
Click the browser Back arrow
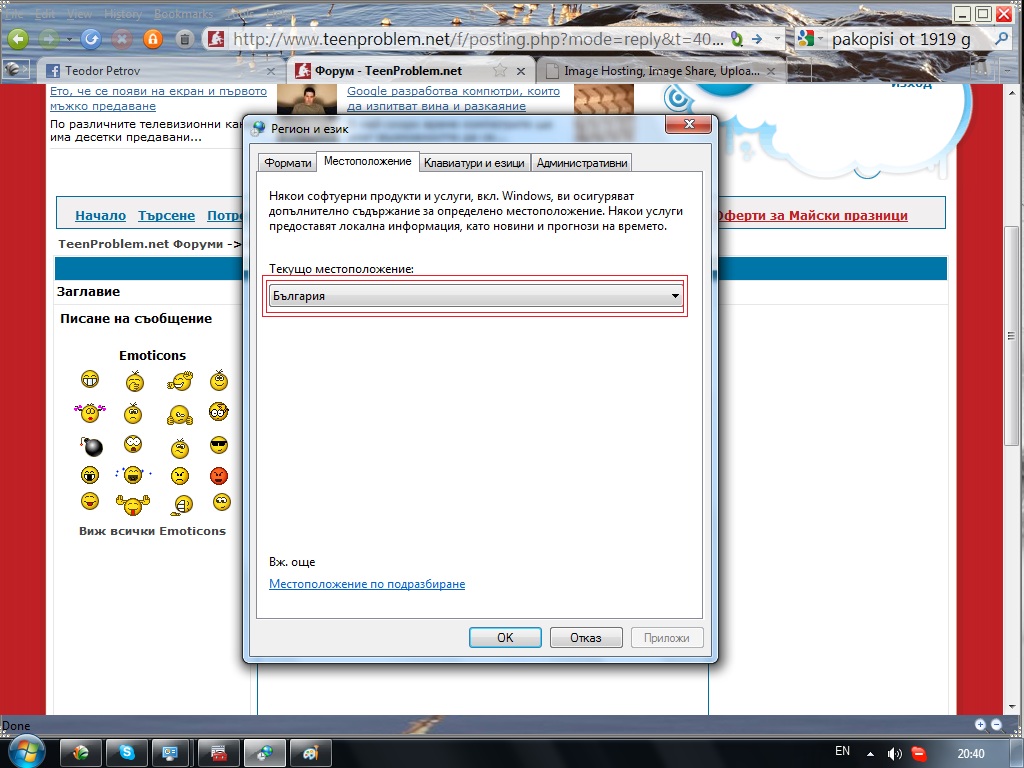pos(18,39)
